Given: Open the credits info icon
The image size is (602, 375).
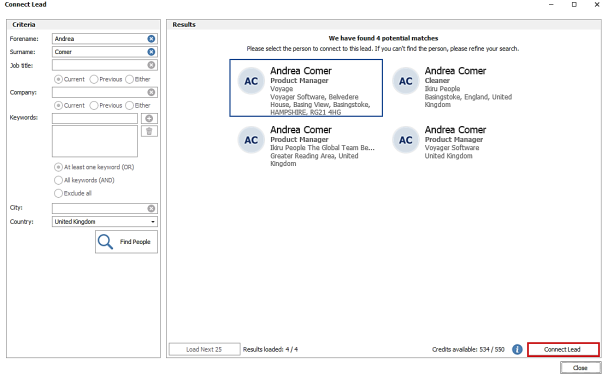Looking at the screenshot, I should click(517, 349).
